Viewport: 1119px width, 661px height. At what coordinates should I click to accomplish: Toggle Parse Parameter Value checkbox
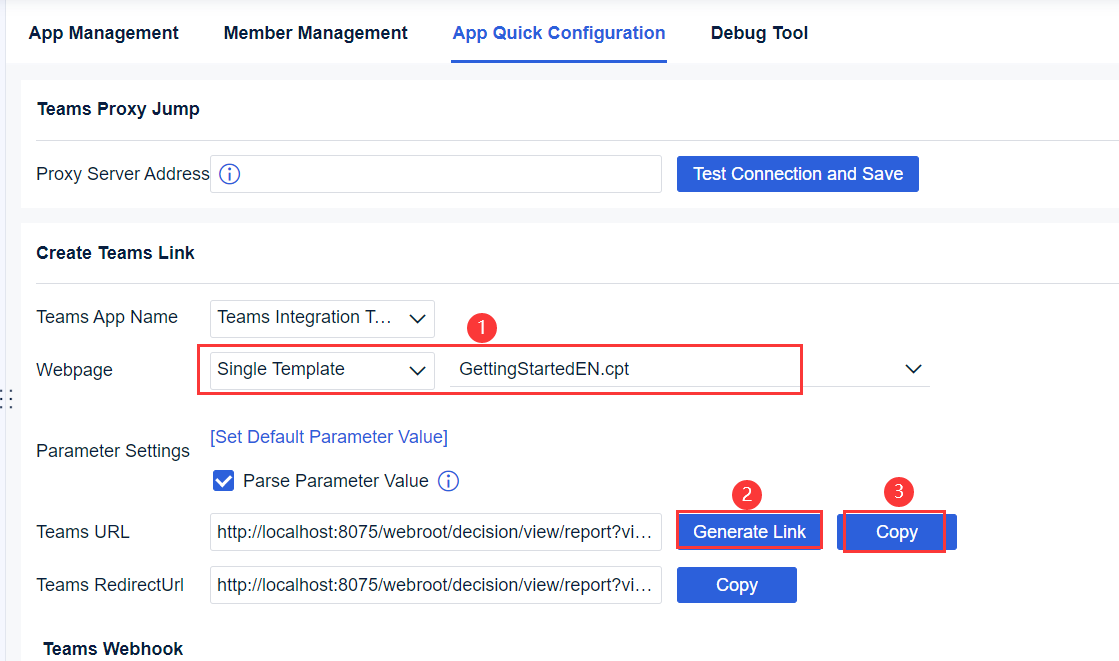click(x=223, y=481)
